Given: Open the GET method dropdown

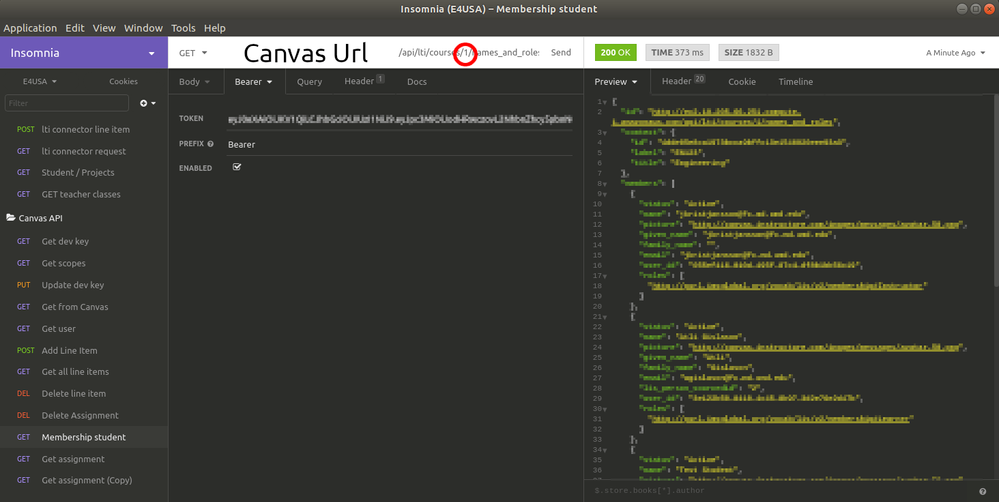Looking at the screenshot, I should tap(193, 53).
